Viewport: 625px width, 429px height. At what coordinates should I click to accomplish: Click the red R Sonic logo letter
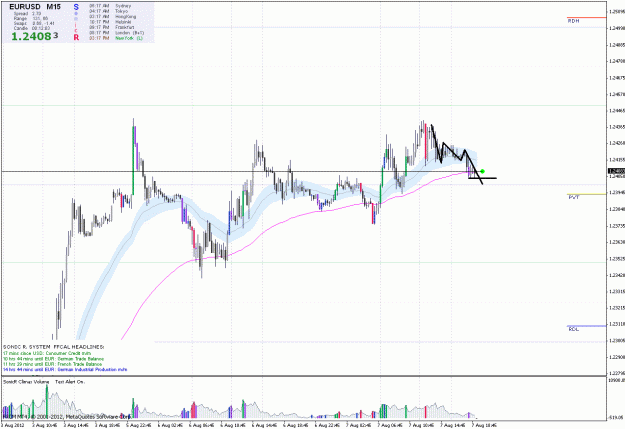pos(76,37)
